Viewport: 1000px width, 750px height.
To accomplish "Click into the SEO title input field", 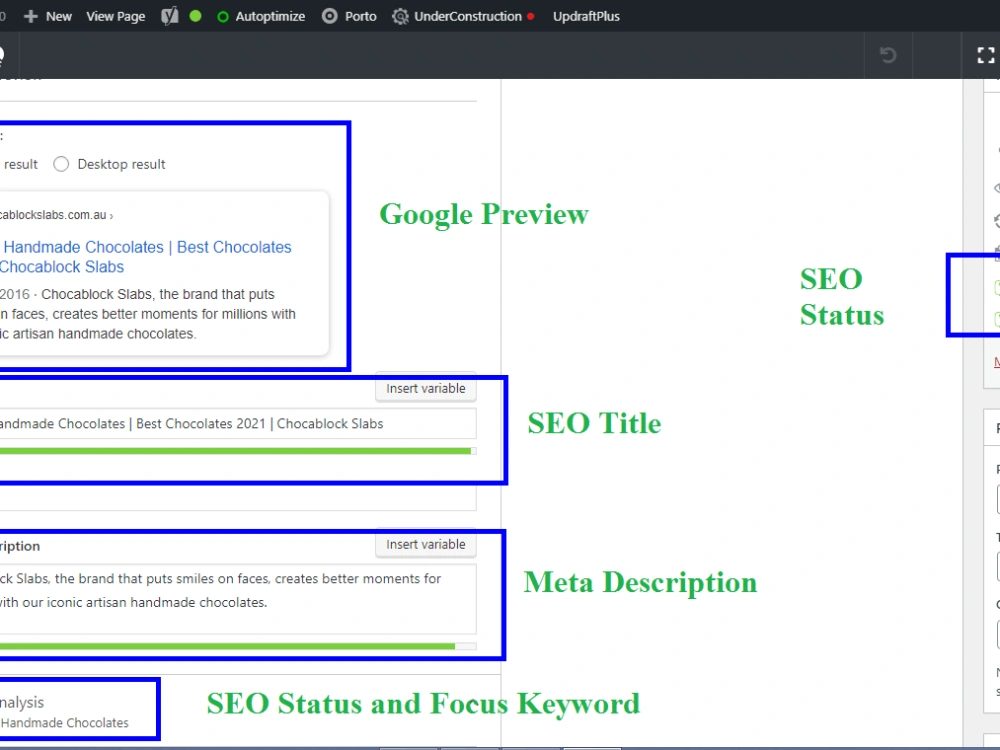I will 238,423.
